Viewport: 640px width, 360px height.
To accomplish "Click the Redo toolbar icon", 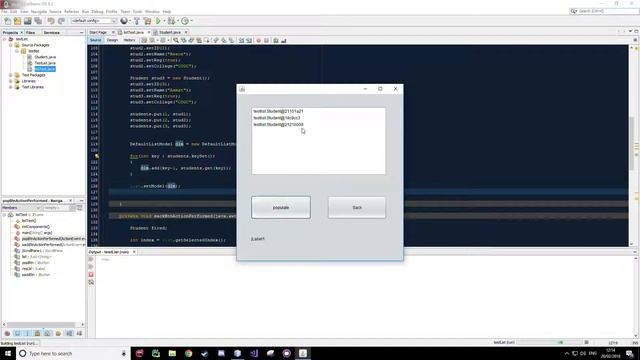I will (61, 21).
